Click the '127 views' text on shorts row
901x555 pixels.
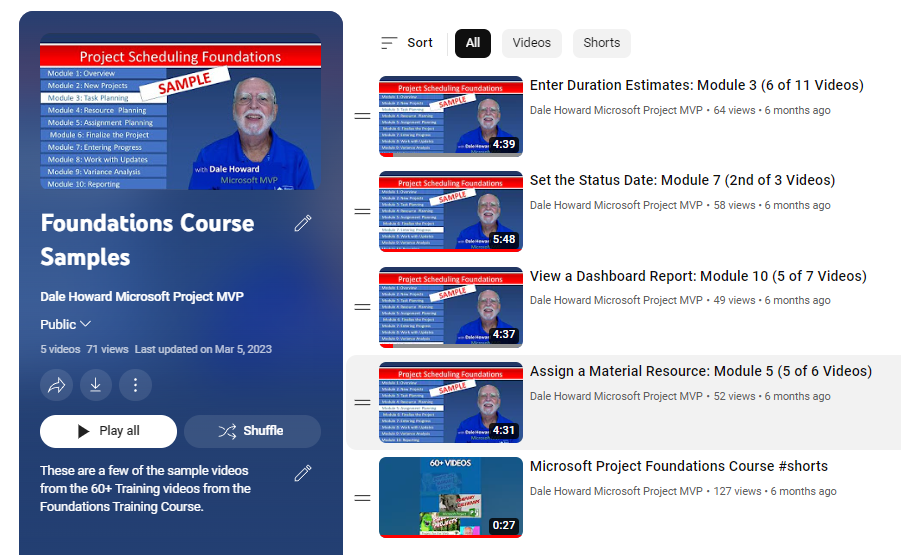[x=737, y=491]
